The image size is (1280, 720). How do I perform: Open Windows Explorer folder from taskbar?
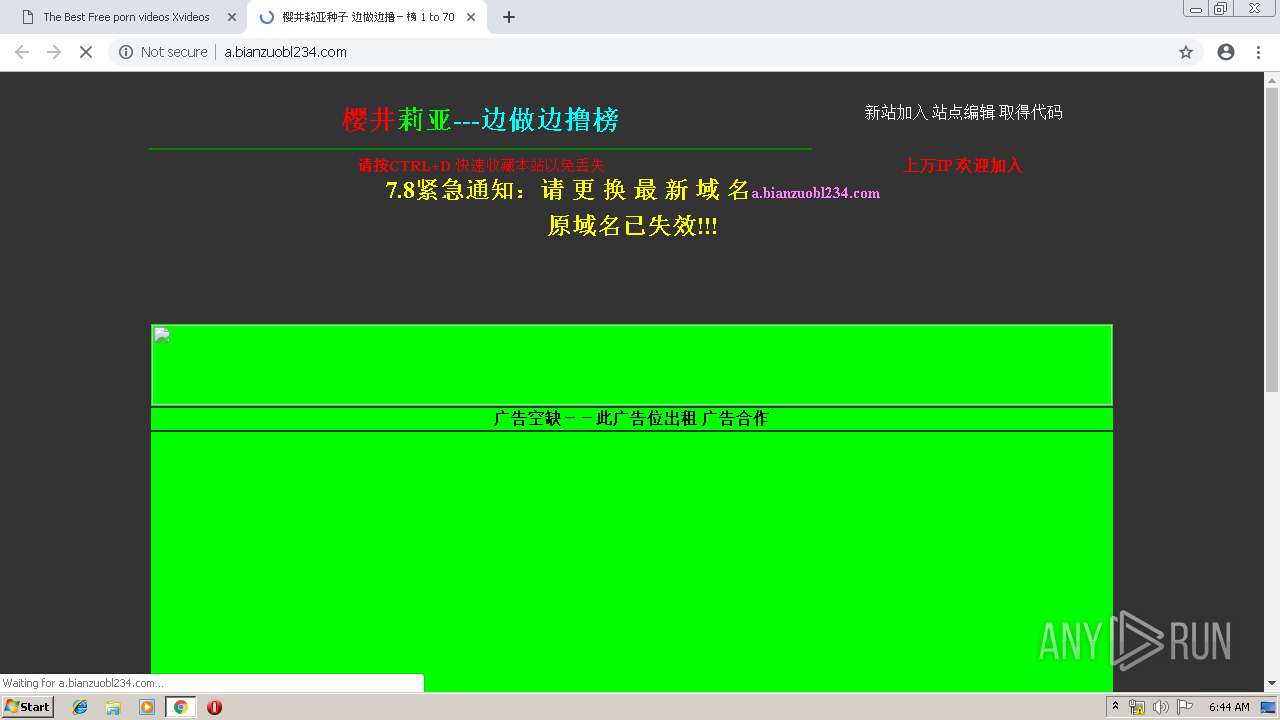[113, 707]
